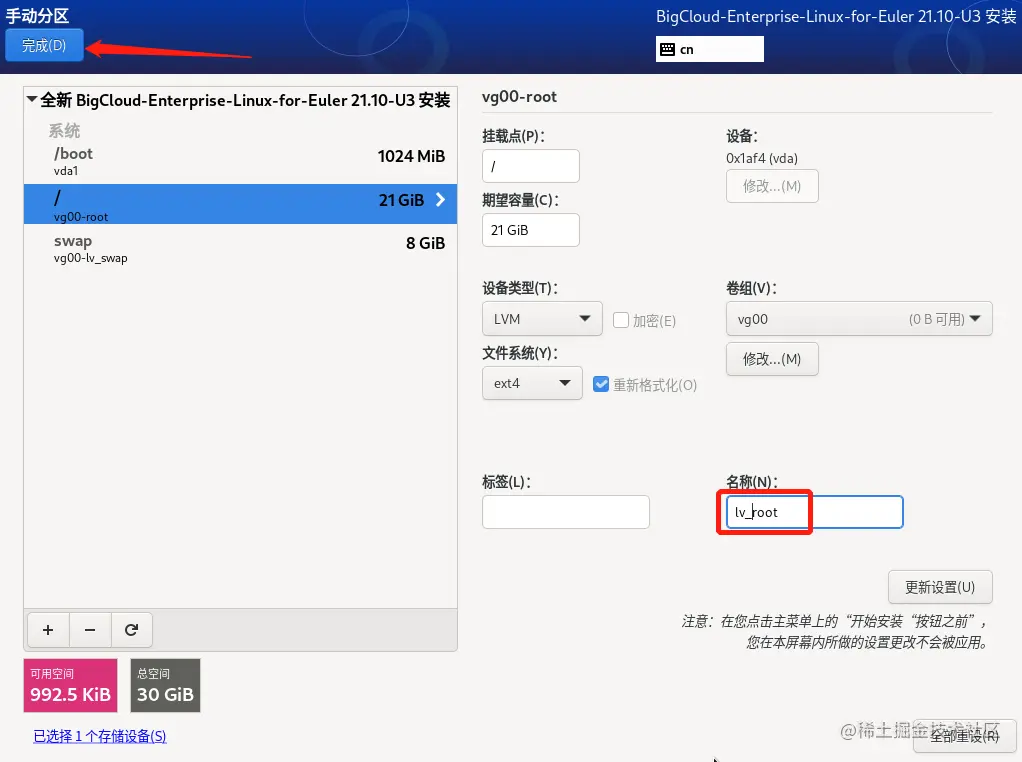This screenshot has width=1022, height=762.
Task: Toggle the encrypt (加密) checkbox
Action: click(621, 320)
